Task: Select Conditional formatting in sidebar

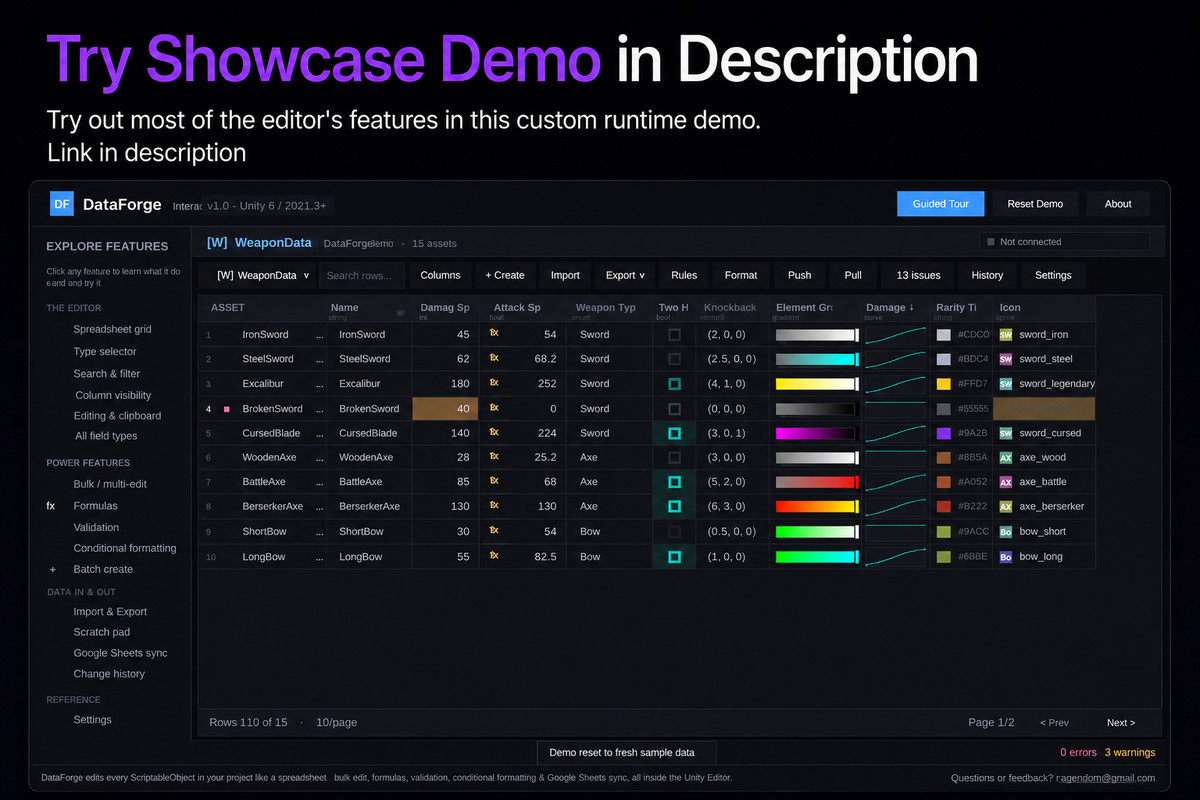Action: click(x=125, y=548)
